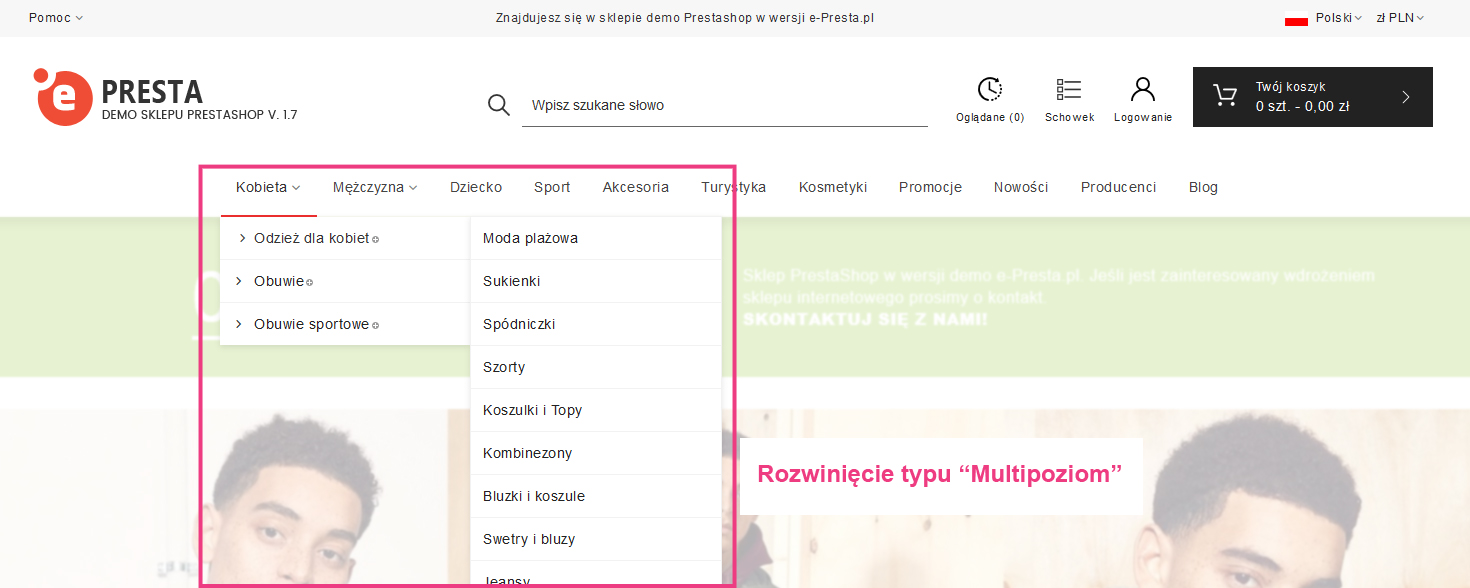Open the shopping cart icon
The width and height of the screenshot is (1470, 588).
(x=1224, y=96)
